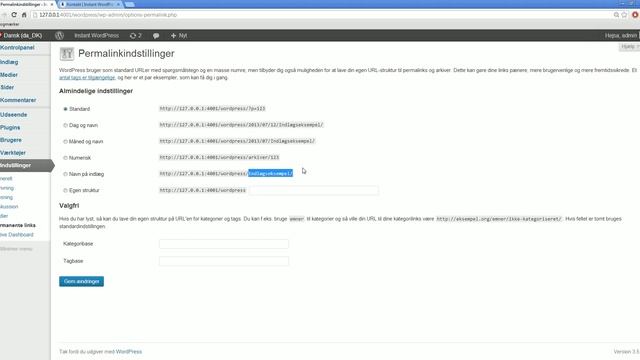Image resolution: width=640 pixels, height=360 pixels.
Task: Follow the antal tags er tilgængelige link
Action: tap(87, 78)
